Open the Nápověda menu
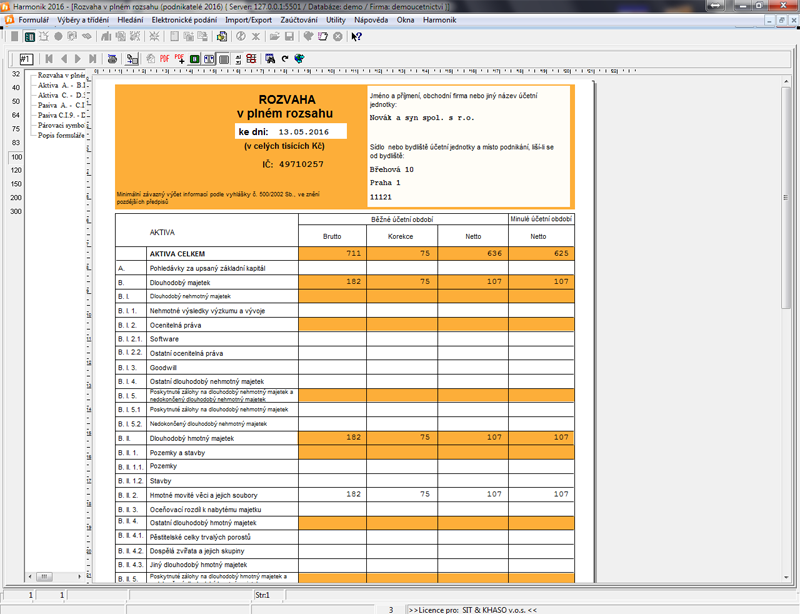 (x=370, y=20)
